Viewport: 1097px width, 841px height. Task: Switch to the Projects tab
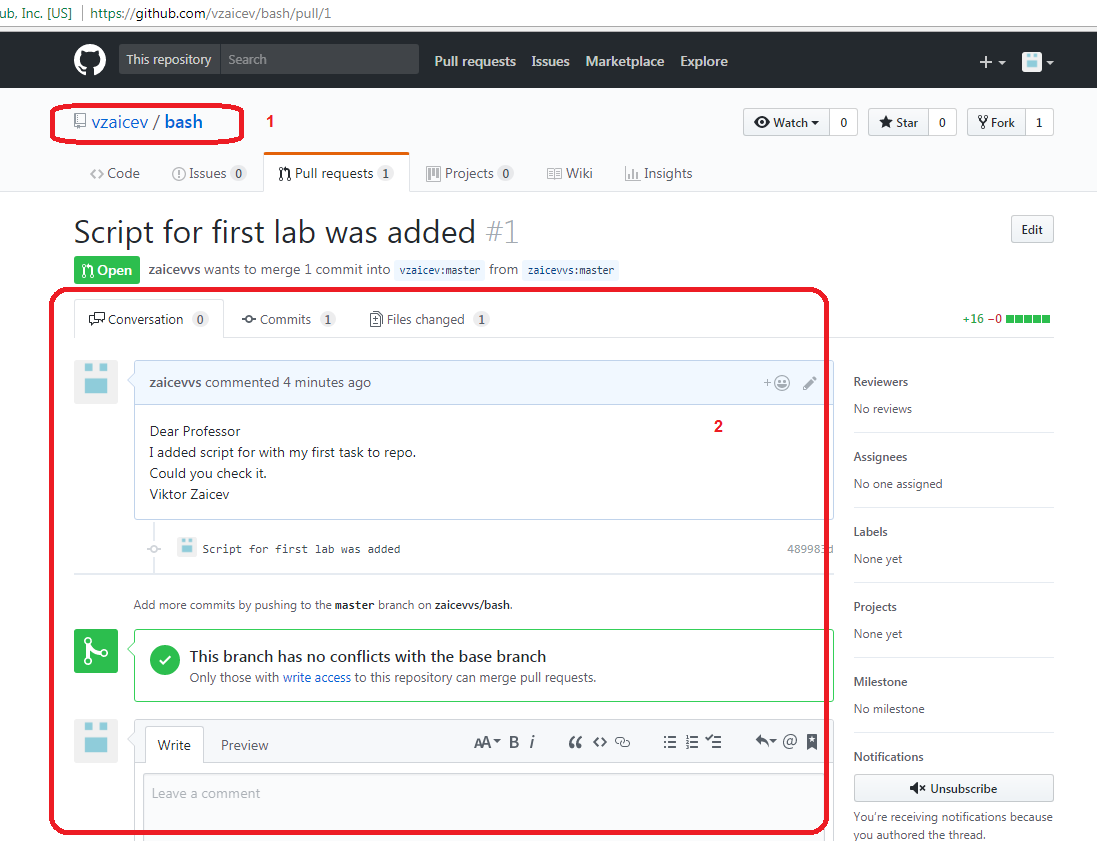(469, 174)
